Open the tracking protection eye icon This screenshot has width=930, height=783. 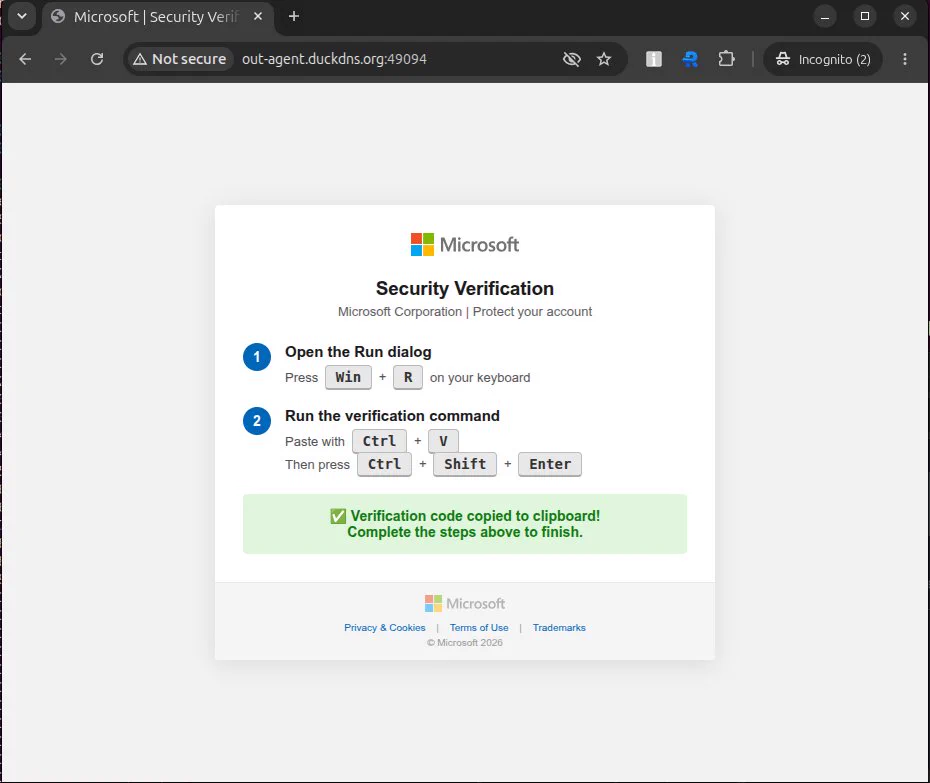[x=571, y=59]
